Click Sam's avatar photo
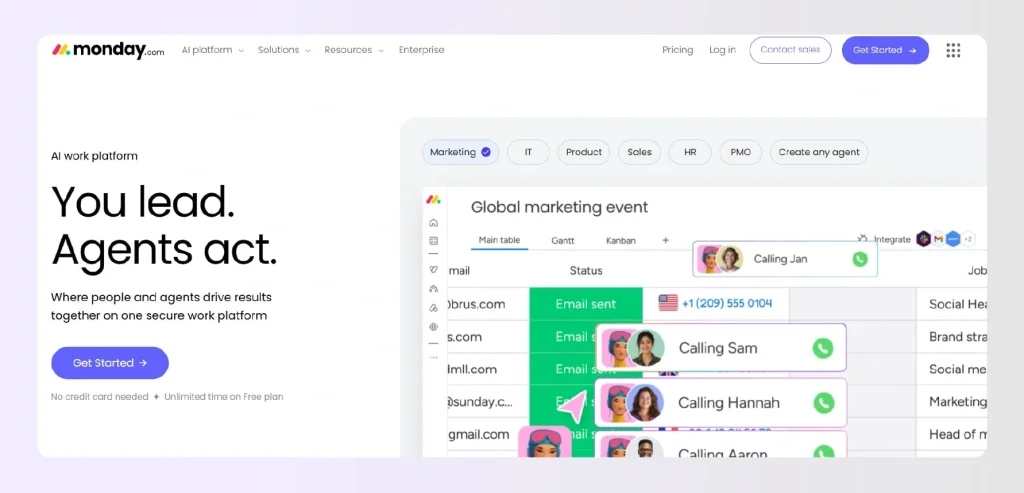The height and width of the screenshot is (493, 1024). (x=646, y=347)
